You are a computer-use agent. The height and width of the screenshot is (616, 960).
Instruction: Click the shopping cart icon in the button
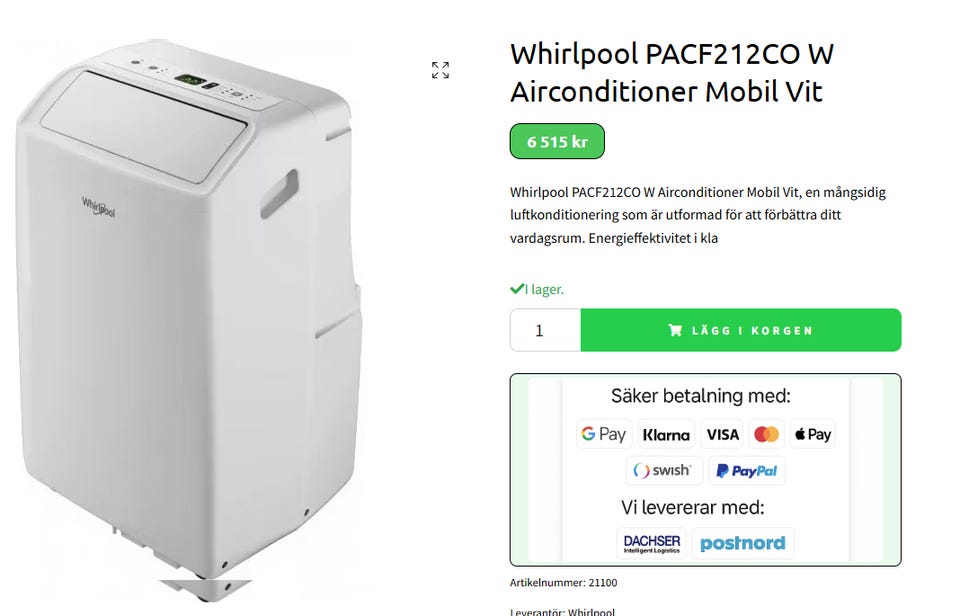675,331
